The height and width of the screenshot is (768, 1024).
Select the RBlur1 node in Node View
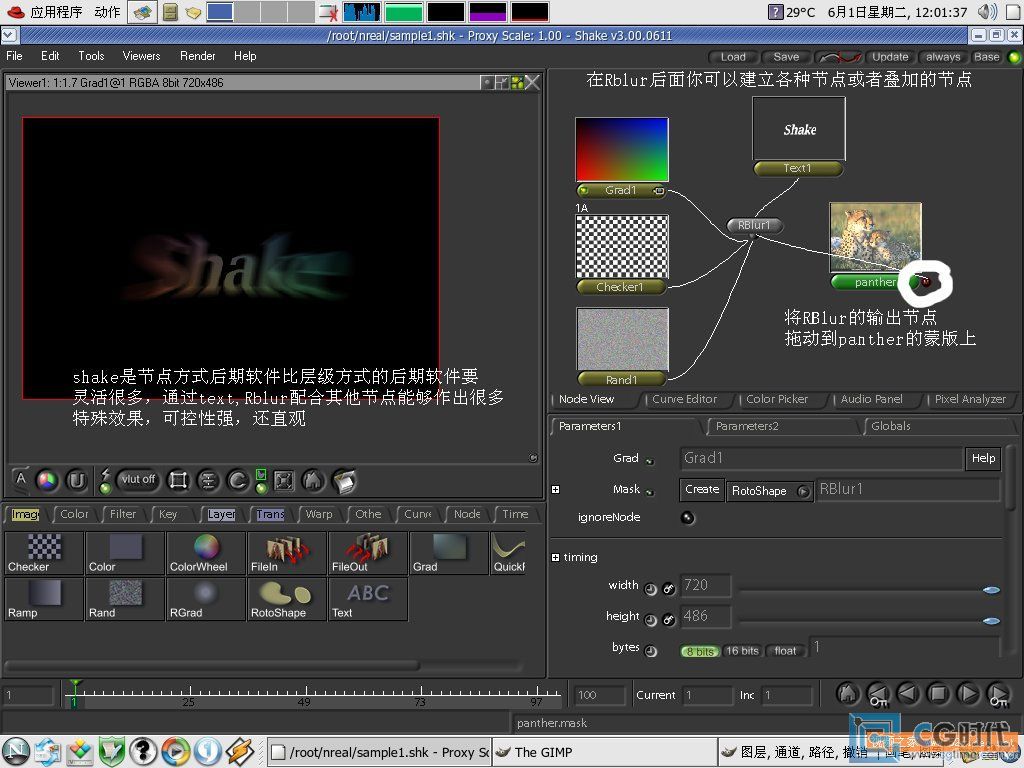pos(754,225)
